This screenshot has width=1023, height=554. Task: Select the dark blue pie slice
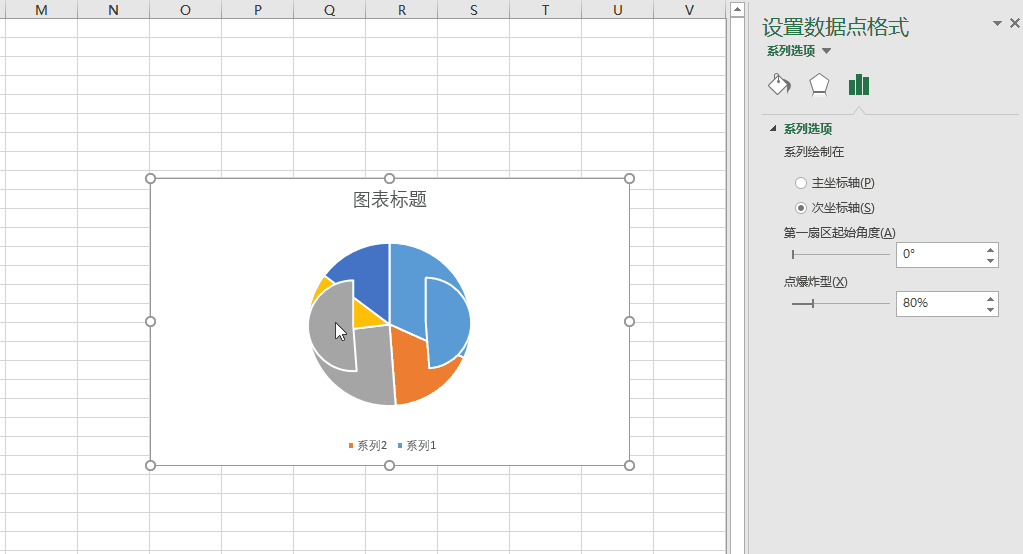coord(365,277)
